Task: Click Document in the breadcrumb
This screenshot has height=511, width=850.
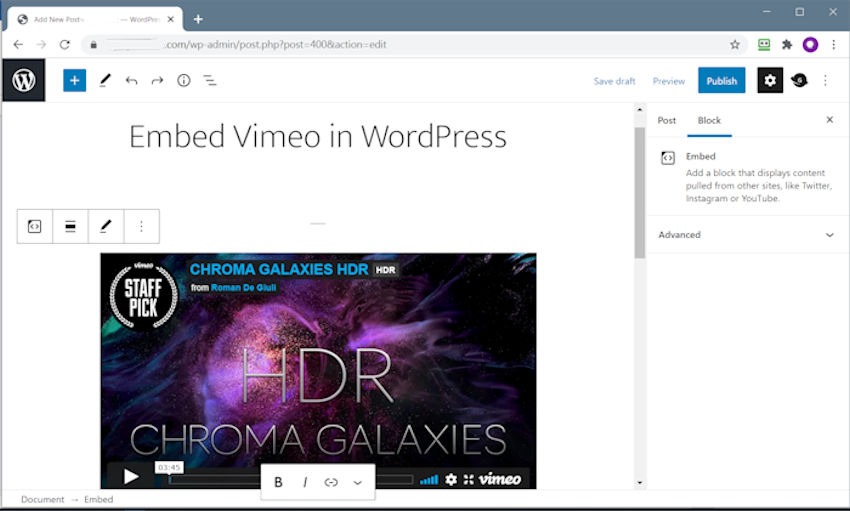Action: coord(42,500)
